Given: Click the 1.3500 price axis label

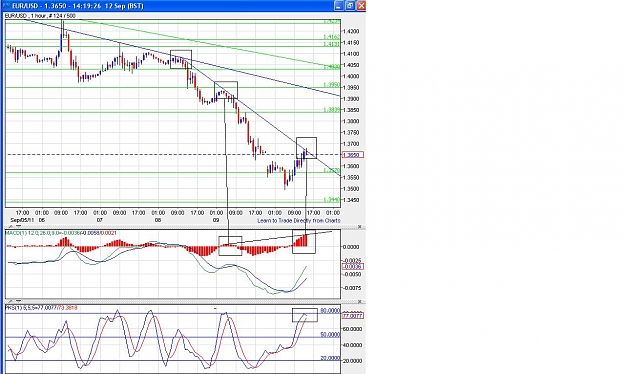Looking at the screenshot, I should pyautogui.click(x=351, y=189).
